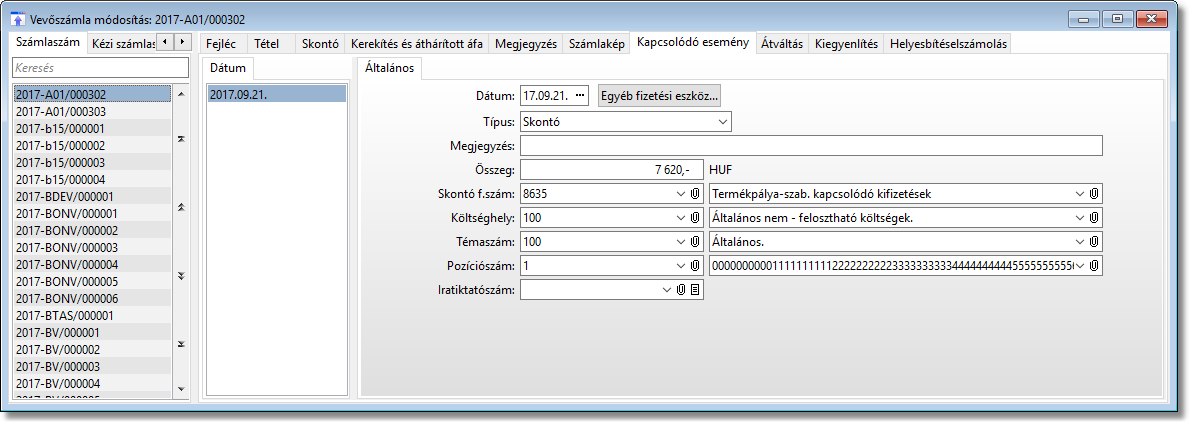Switch to the Megjegyzés tab
The height and width of the screenshot is (424, 1190).
(x=526, y=44)
